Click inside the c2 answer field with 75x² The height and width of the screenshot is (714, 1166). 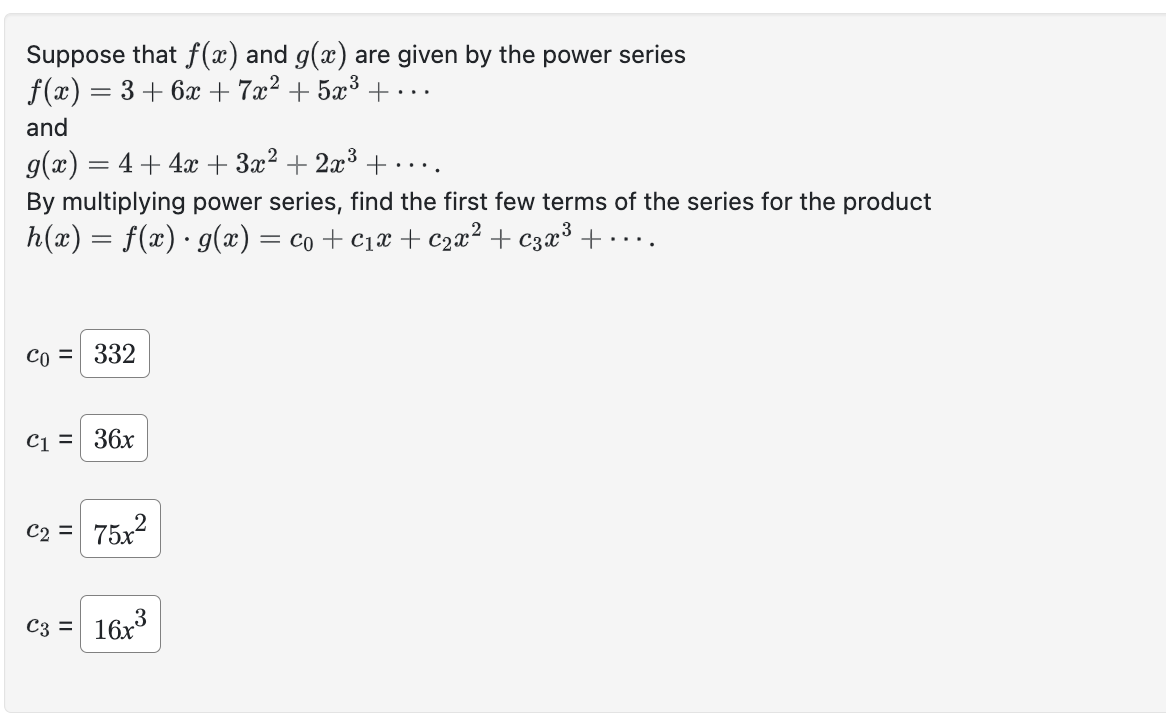[118, 528]
